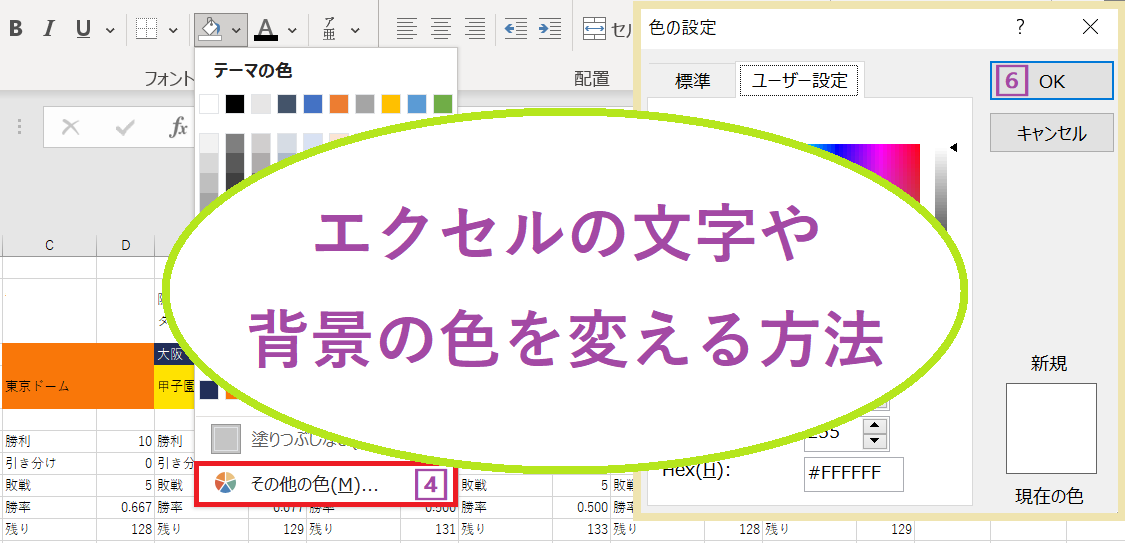Image resolution: width=1125 pixels, height=543 pixels.
Task: Click Insert Function fx icon
Action: click(x=178, y=128)
